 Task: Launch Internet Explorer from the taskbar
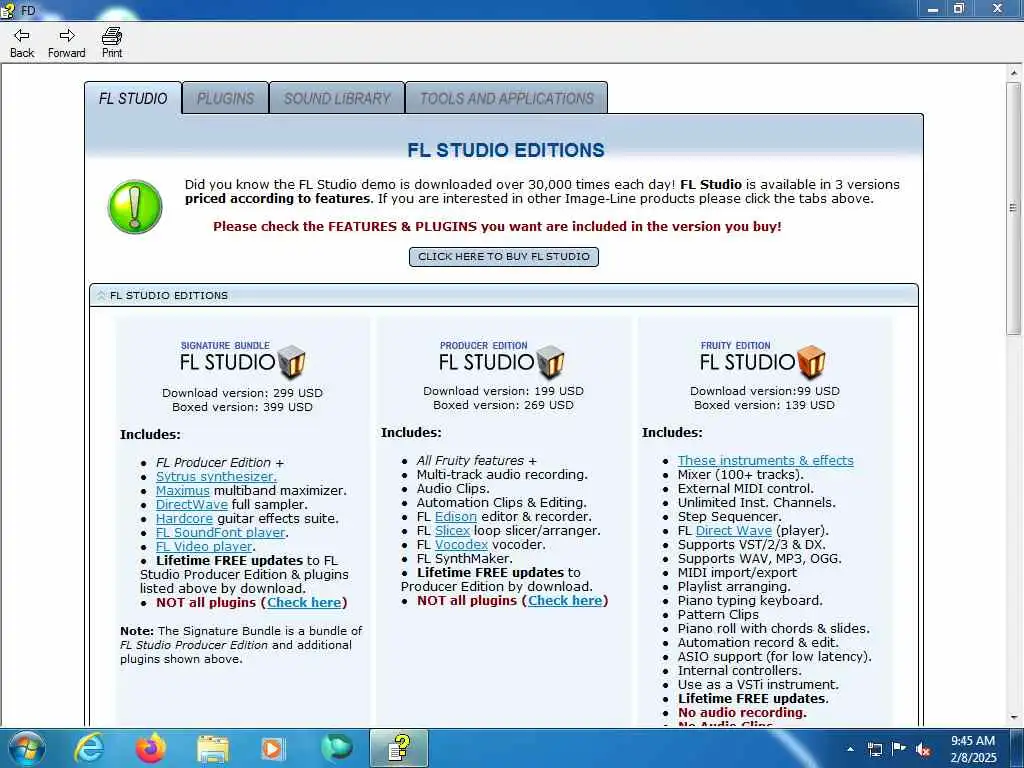(89, 748)
